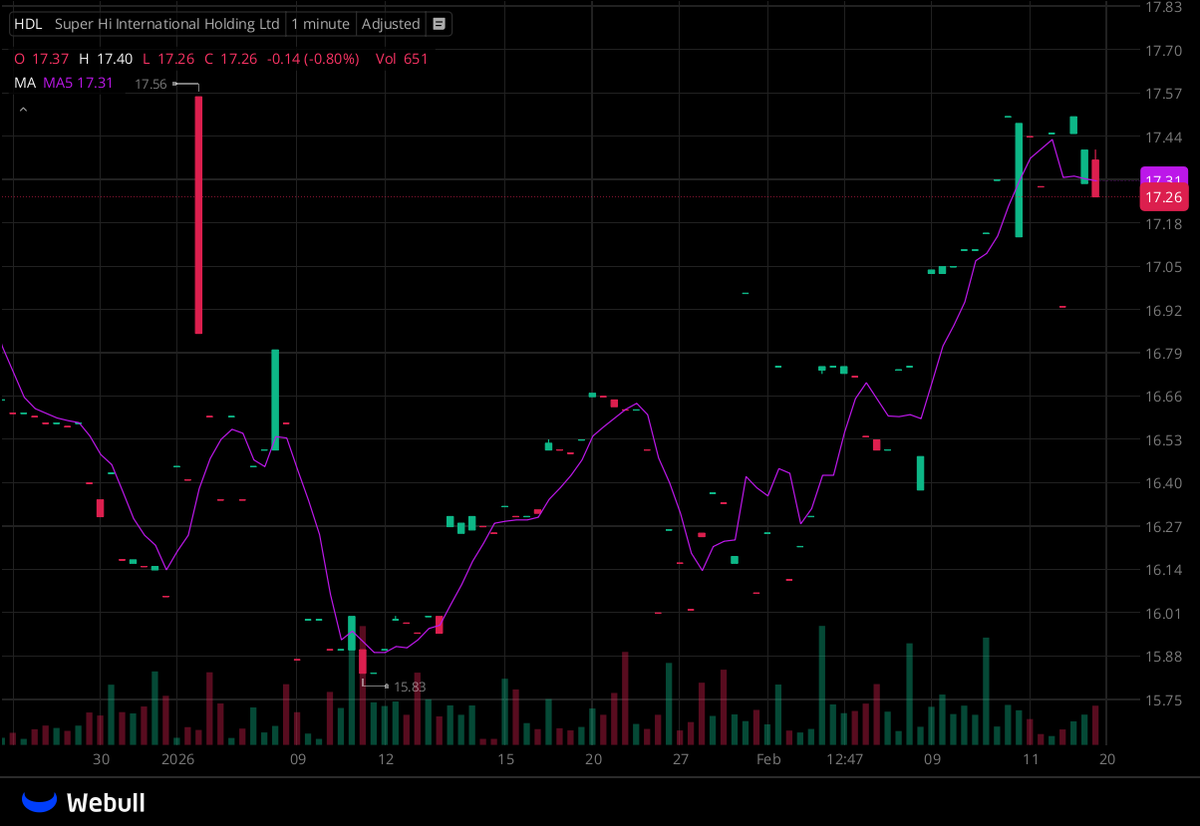Click the close value C 17.26

pos(230,59)
